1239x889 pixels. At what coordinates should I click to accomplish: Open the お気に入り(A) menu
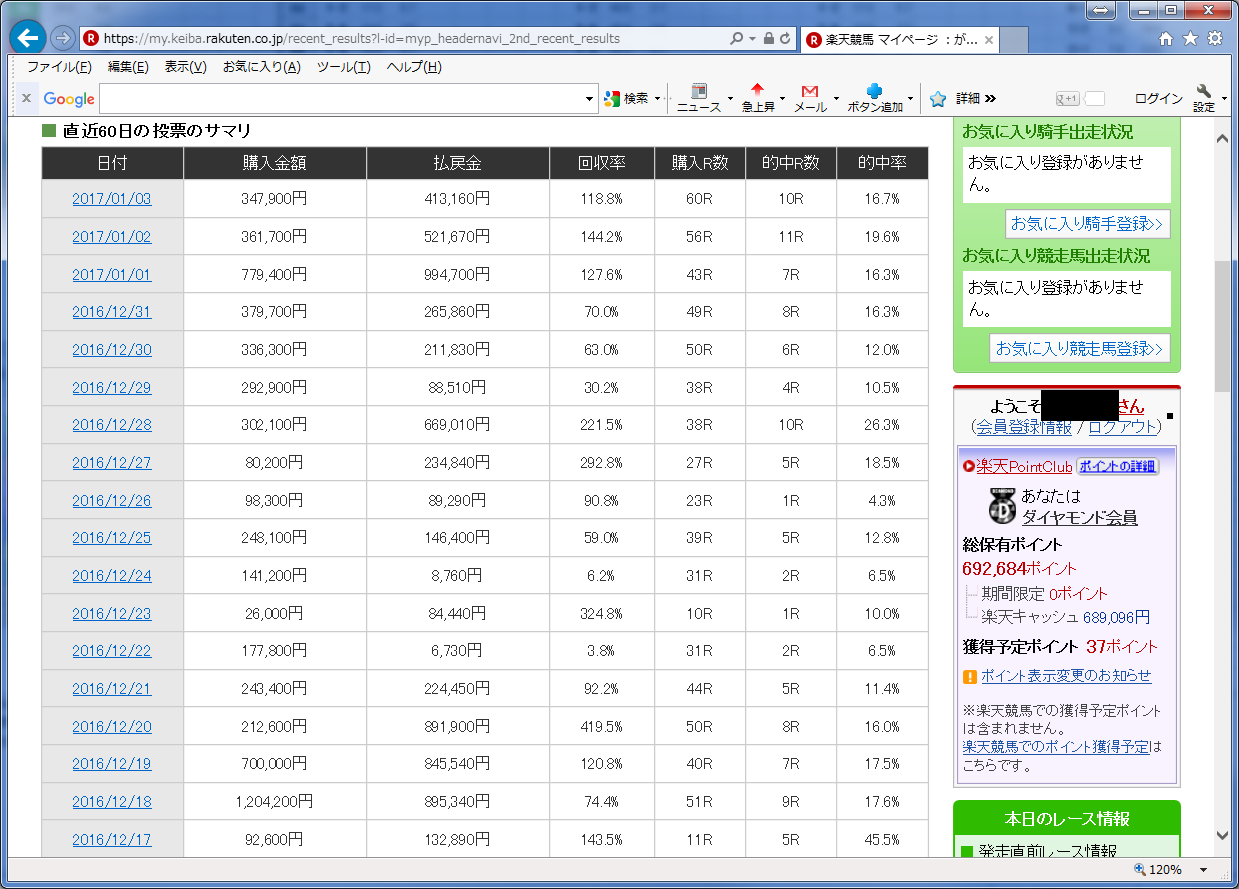coord(261,67)
